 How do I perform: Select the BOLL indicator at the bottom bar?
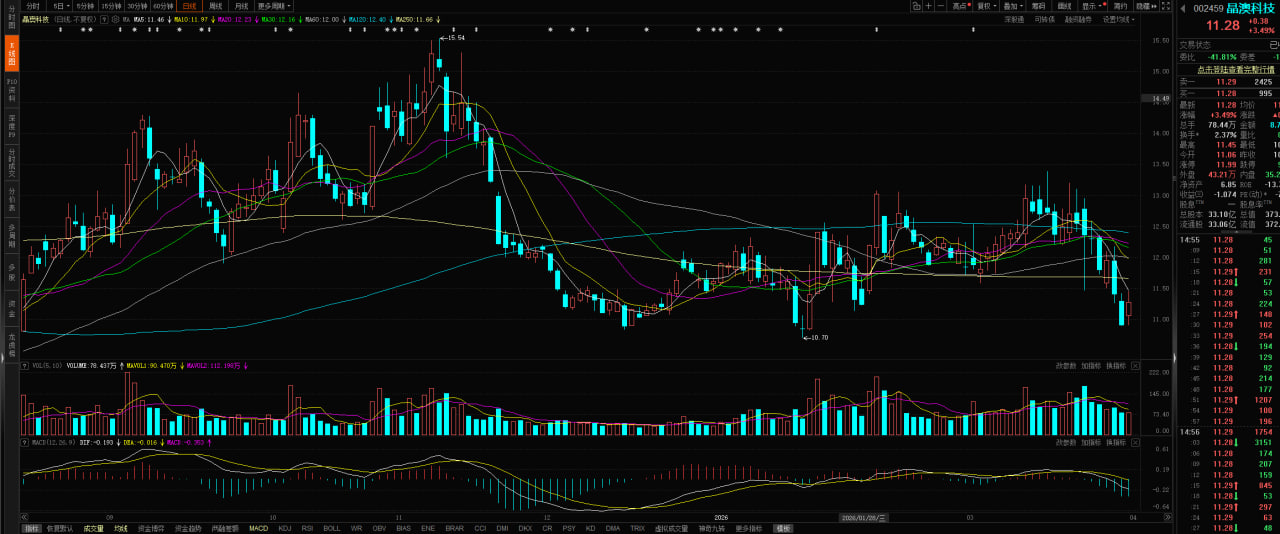tap(331, 527)
